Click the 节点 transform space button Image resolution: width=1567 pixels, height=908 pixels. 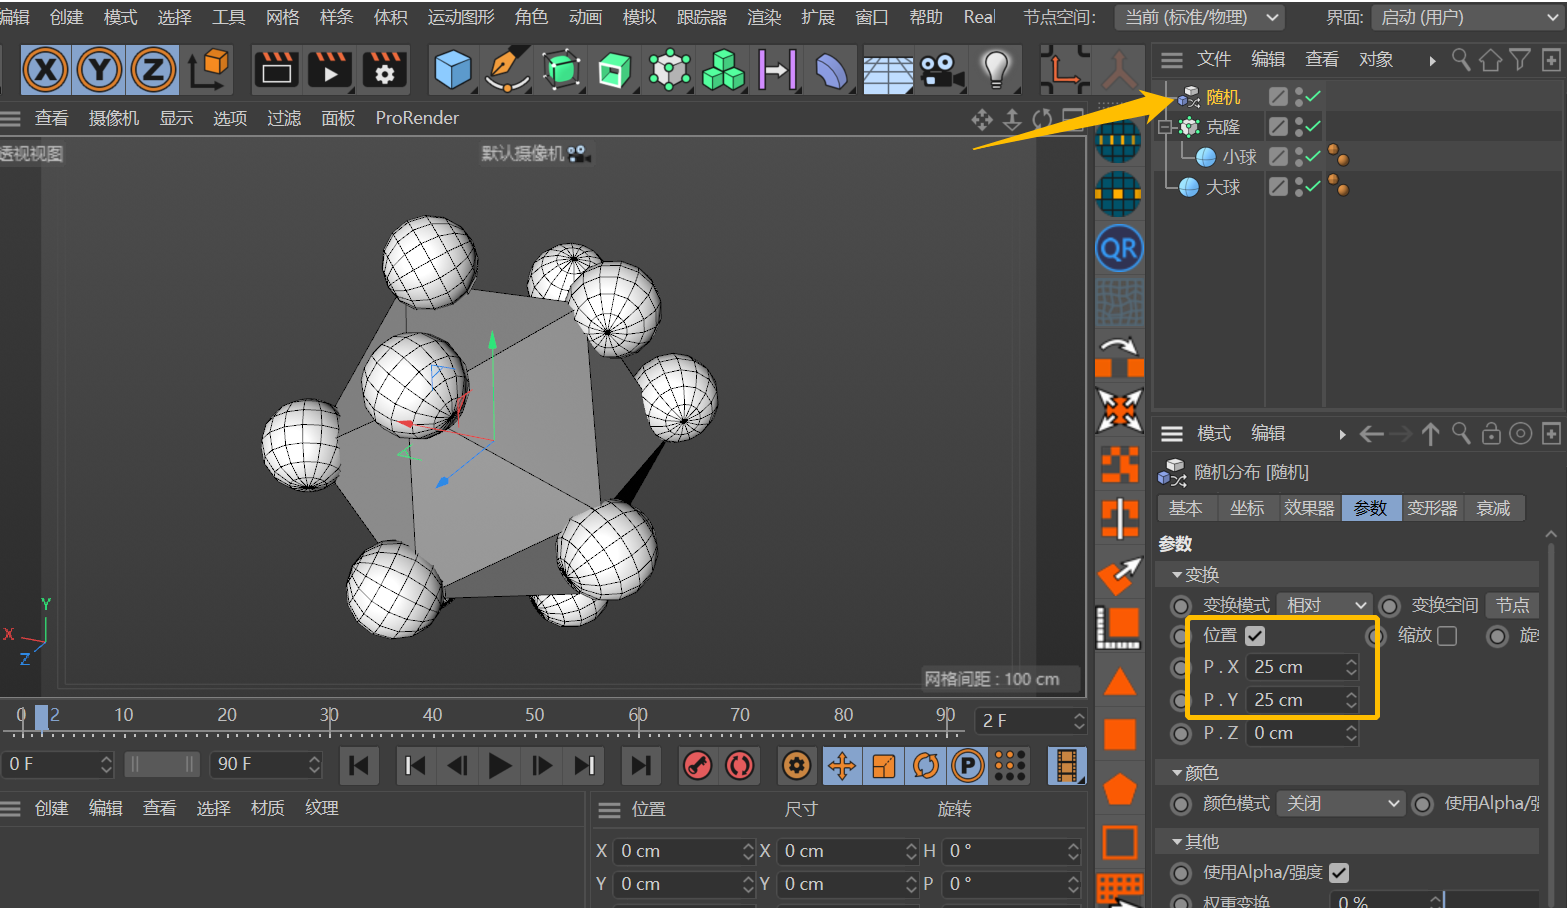[x=1512, y=605]
